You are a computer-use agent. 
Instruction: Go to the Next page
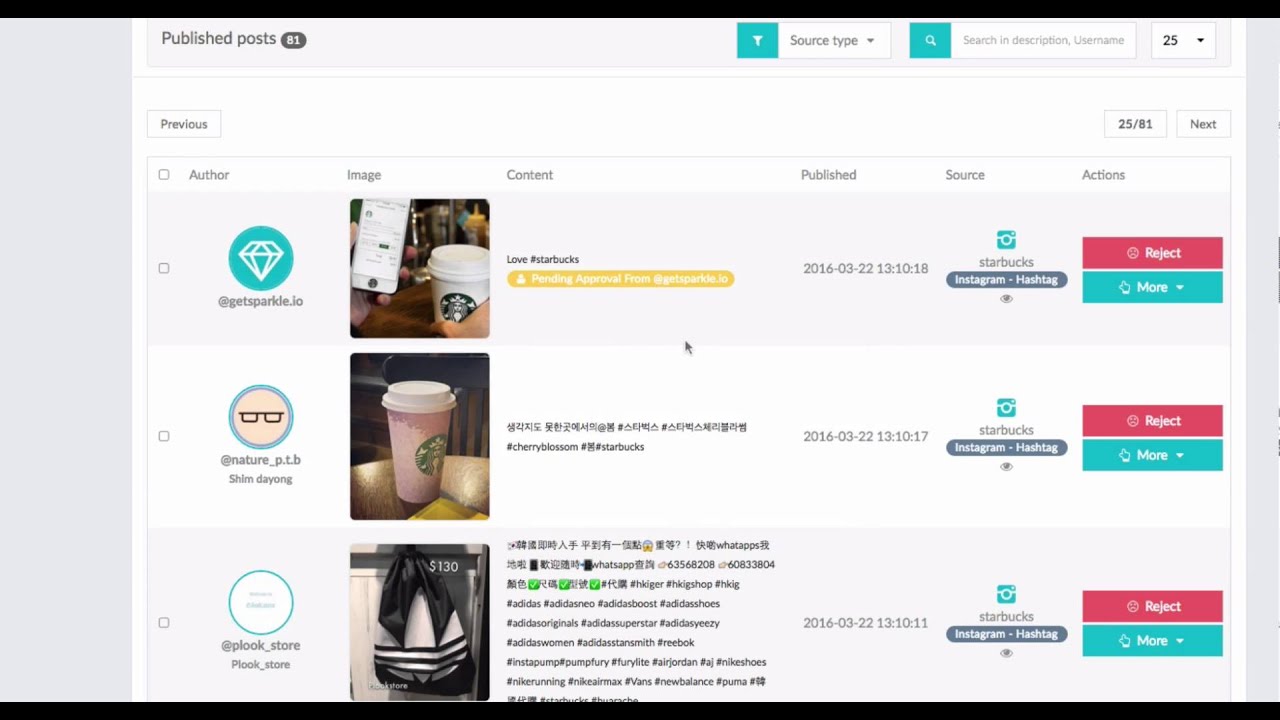(1203, 124)
